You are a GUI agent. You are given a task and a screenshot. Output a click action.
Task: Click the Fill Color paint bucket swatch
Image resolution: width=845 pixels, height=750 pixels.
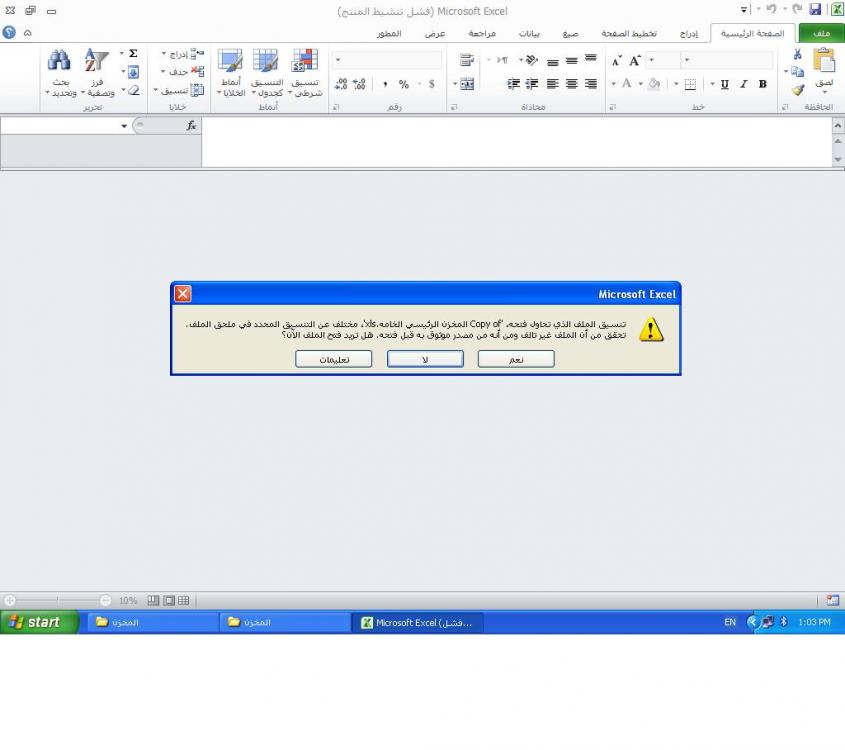(654, 84)
